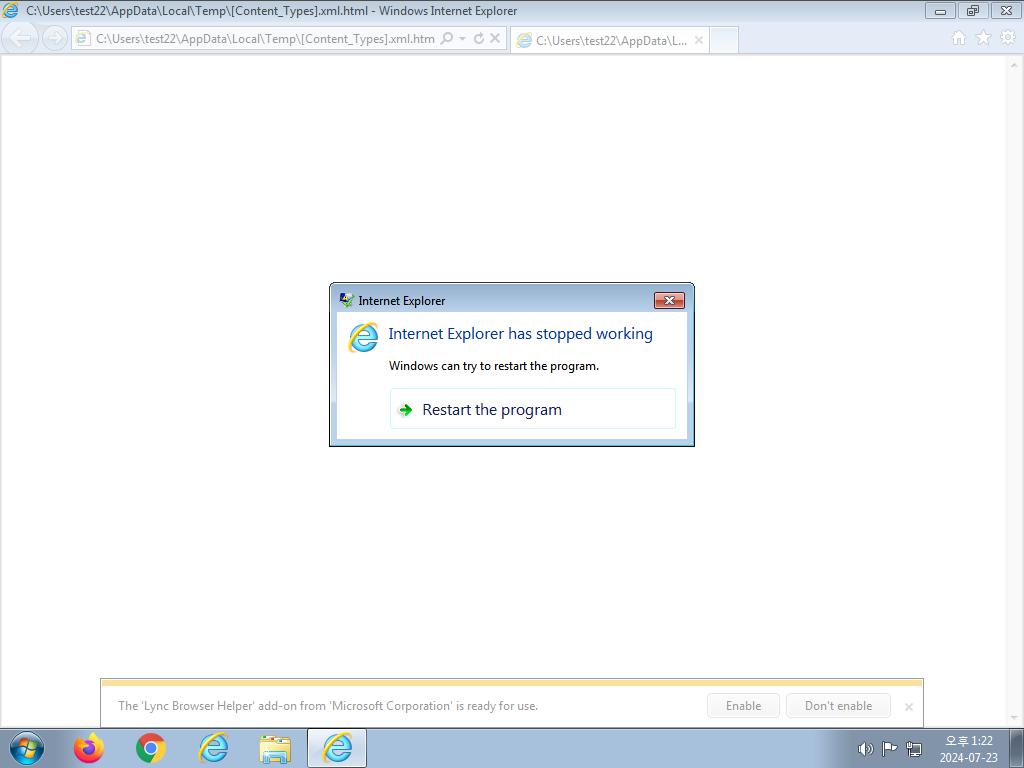Click the scrollbar up arrow
Screen dimensions: 1024x768
pos(1014,65)
